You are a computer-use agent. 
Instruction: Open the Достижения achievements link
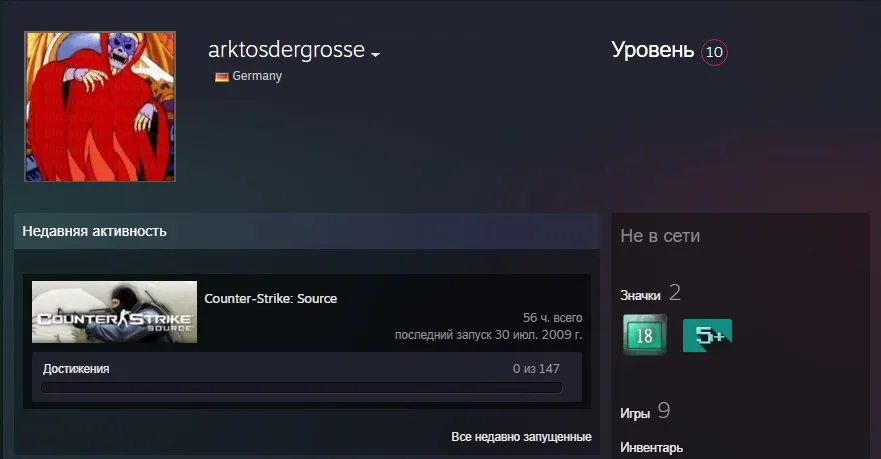76,369
